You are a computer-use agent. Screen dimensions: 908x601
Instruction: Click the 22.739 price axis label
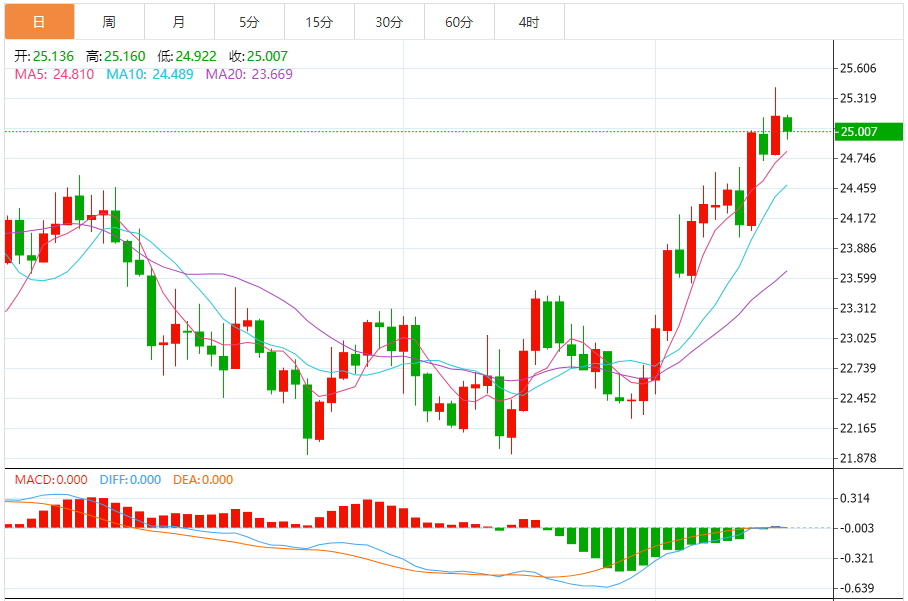point(858,368)
